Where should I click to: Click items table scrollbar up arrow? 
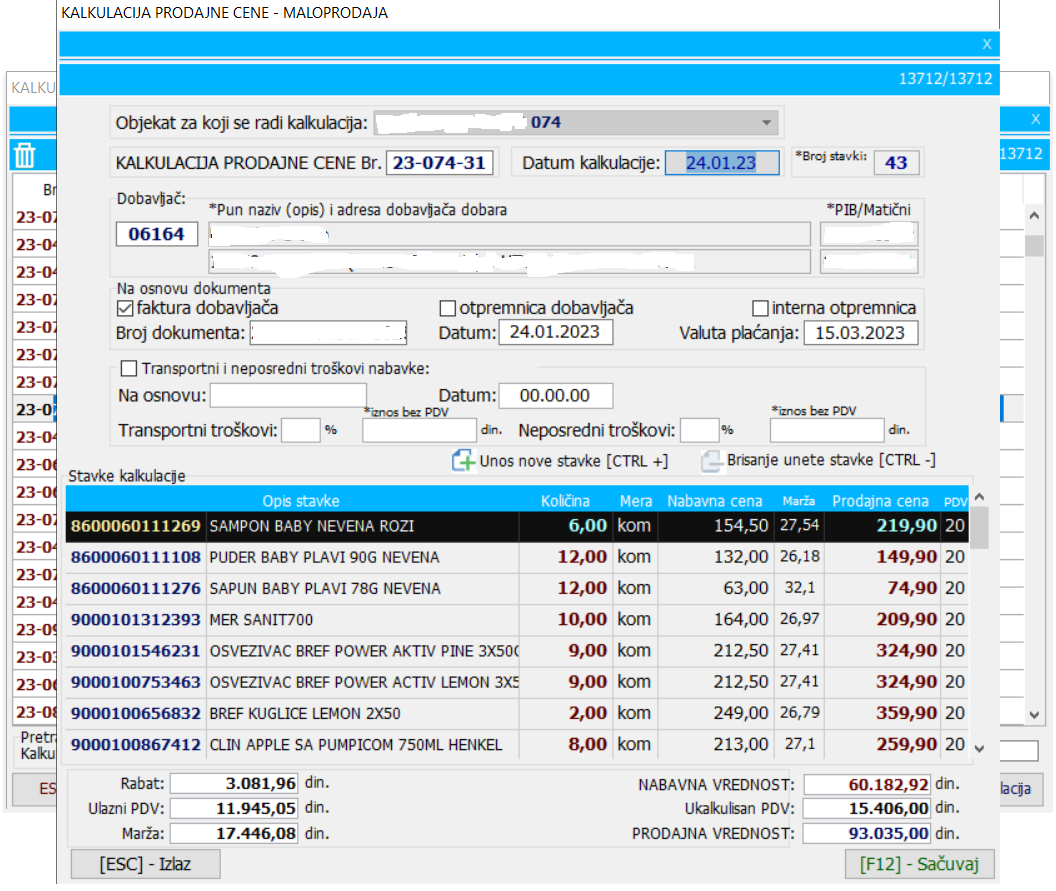point(980,497)
